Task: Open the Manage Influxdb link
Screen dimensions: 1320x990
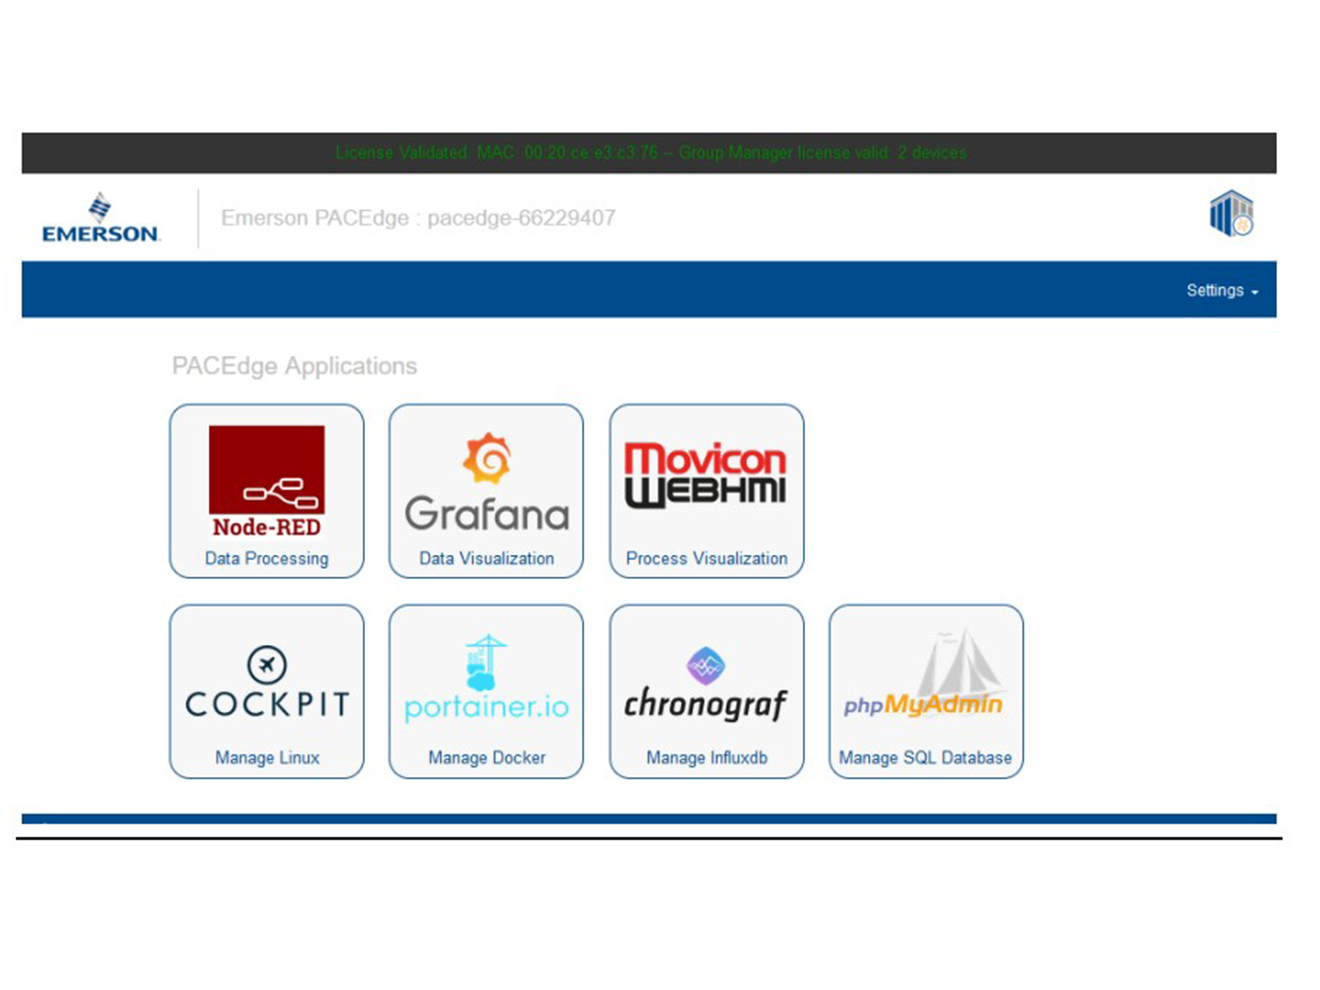Action: click(706, 757)
